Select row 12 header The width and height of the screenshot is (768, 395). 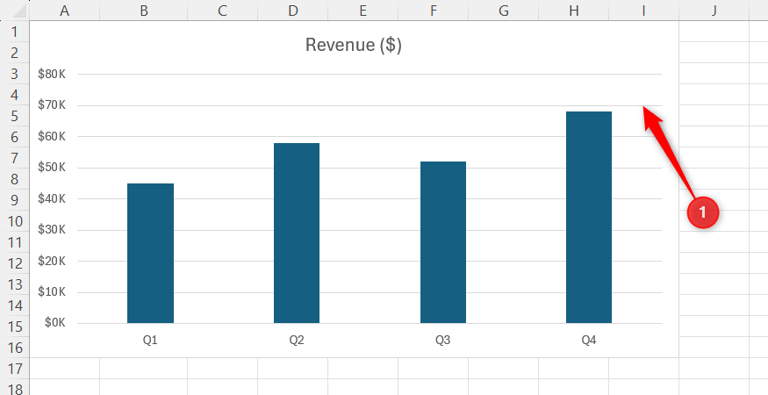(x=15, y=263)
